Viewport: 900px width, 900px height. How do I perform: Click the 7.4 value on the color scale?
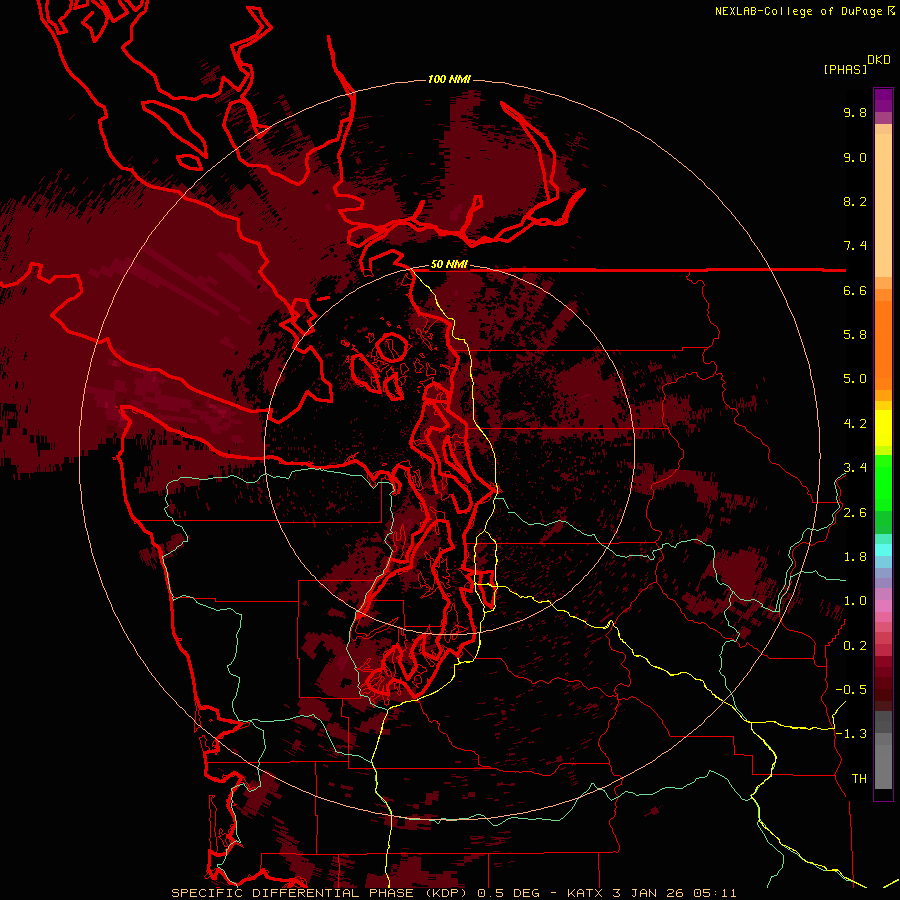tap(855, 246)
